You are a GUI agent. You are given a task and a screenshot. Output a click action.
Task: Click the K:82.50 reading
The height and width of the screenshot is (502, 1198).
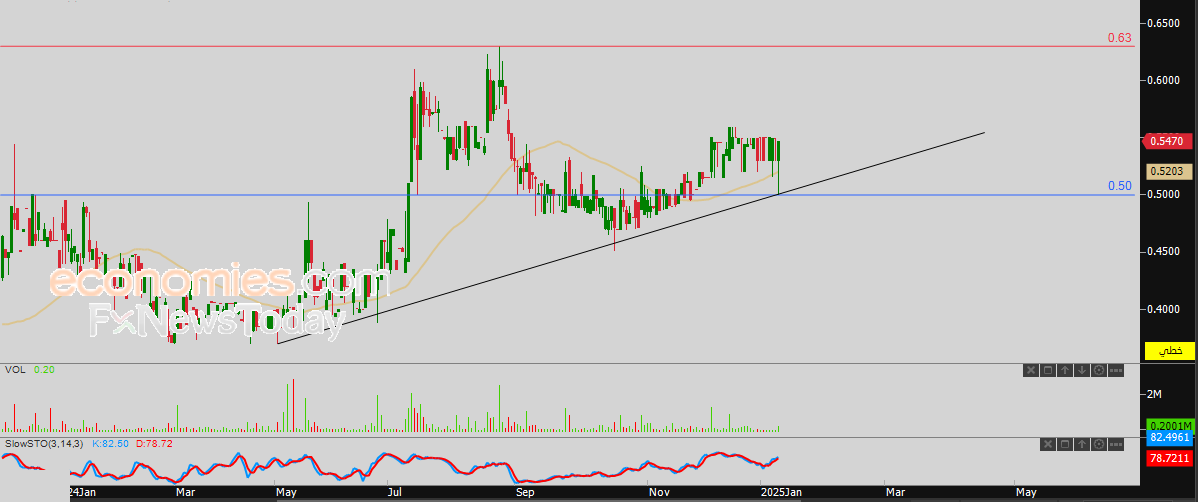pos(112,443)
